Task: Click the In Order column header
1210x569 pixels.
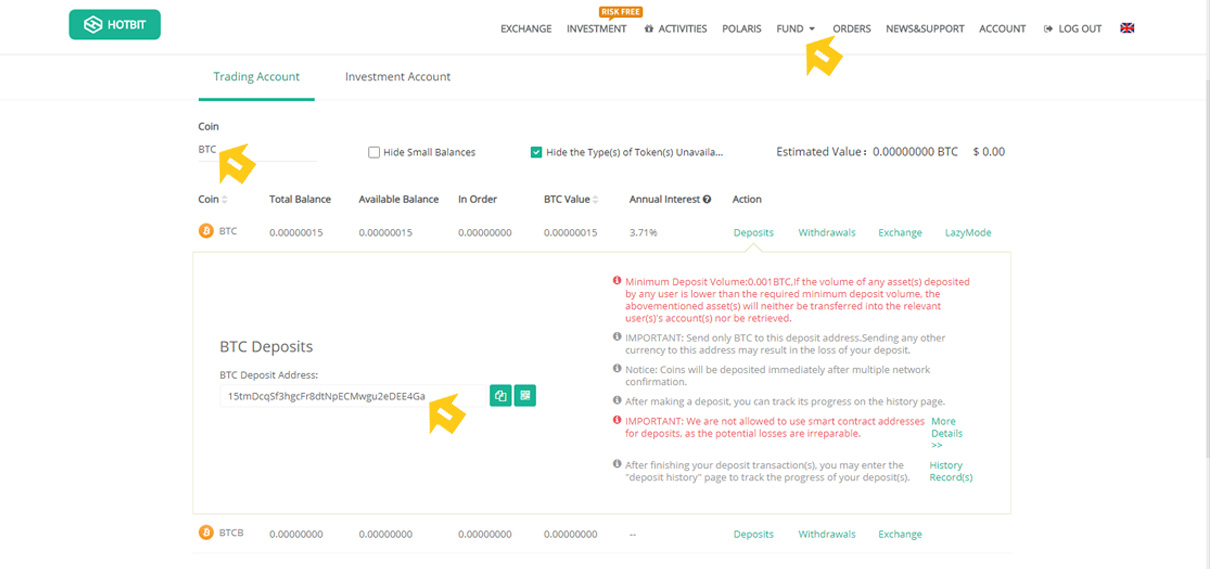Action: (x=477, y=199)
